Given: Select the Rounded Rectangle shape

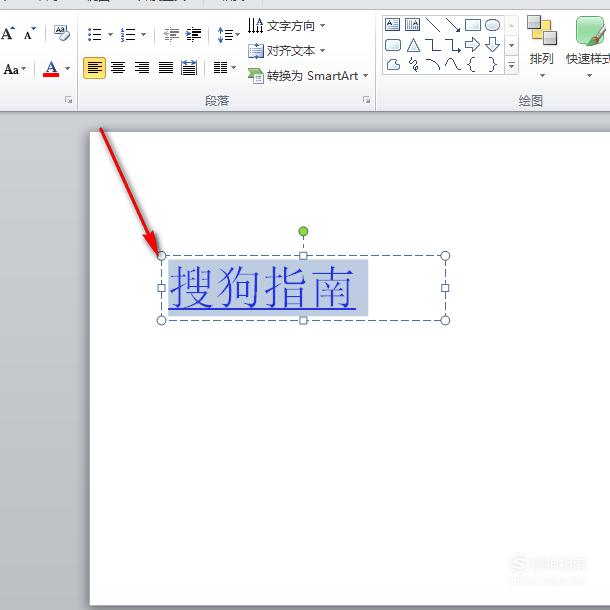Looking at the screenshot, I should [393, 45].
